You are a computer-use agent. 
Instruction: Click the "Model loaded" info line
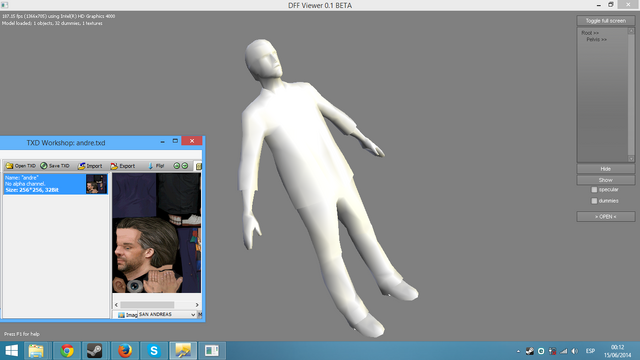52,23
